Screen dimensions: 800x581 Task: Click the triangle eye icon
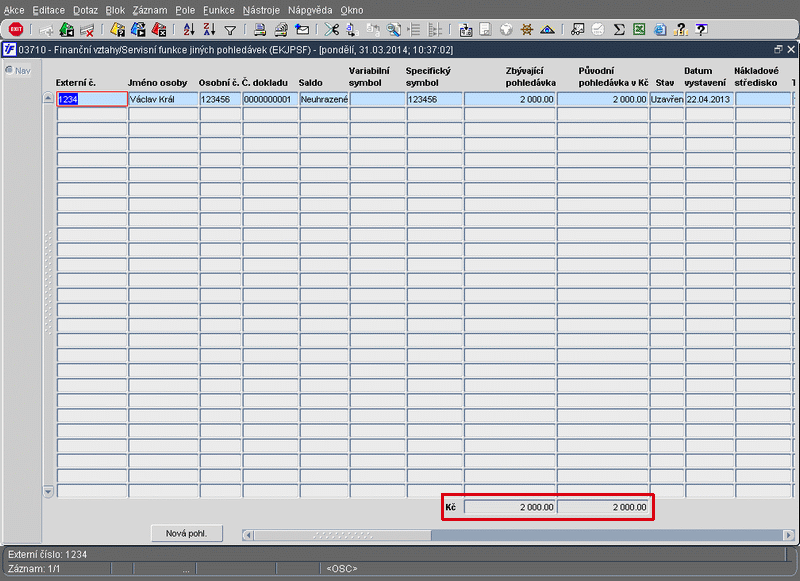pos(547,30)
